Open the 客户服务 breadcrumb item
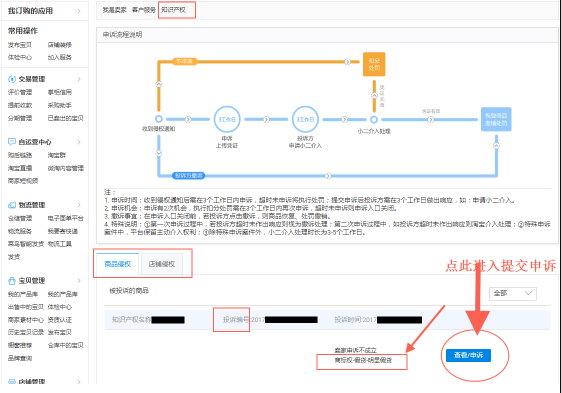This screenshot has height=393, width=561. pos(144,10)
